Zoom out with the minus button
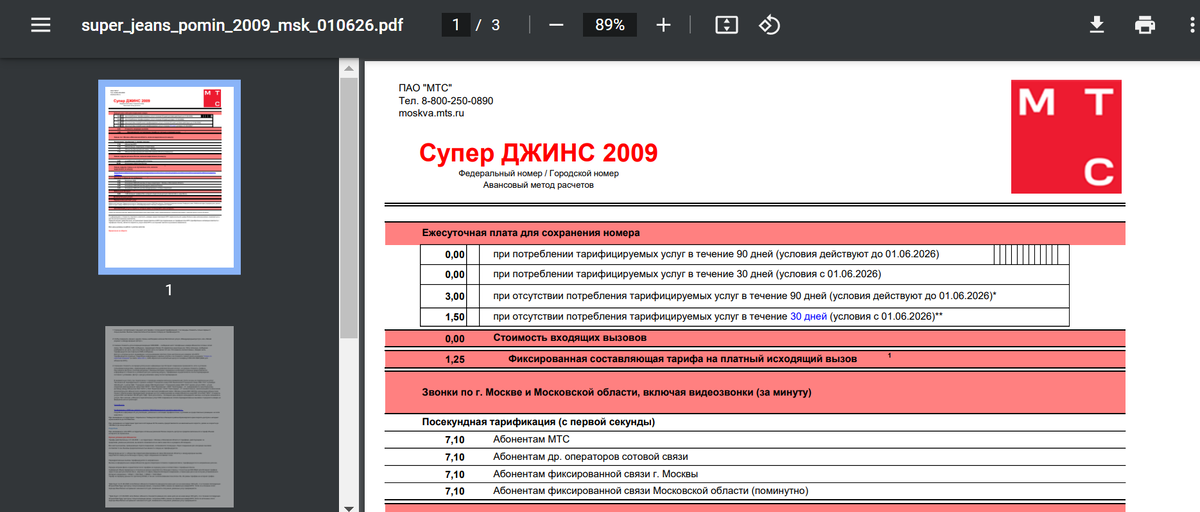Screen dimensions: 1200x512 [x=556, y=25]
